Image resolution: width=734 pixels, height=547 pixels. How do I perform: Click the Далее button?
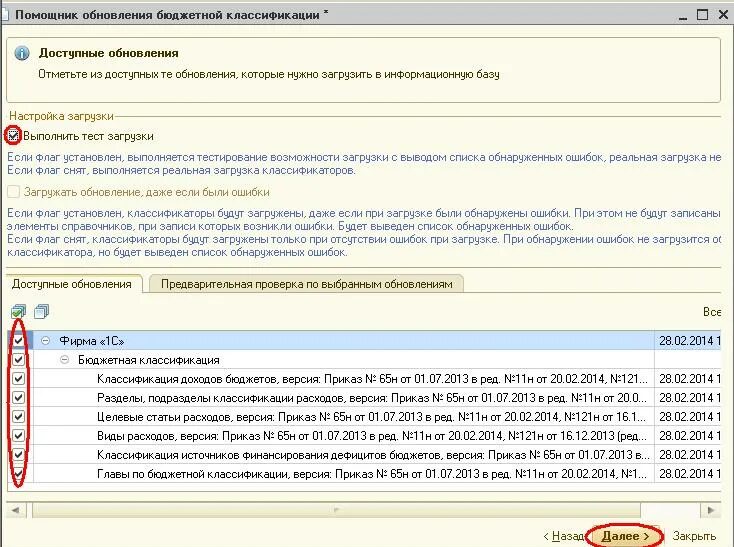625,536
